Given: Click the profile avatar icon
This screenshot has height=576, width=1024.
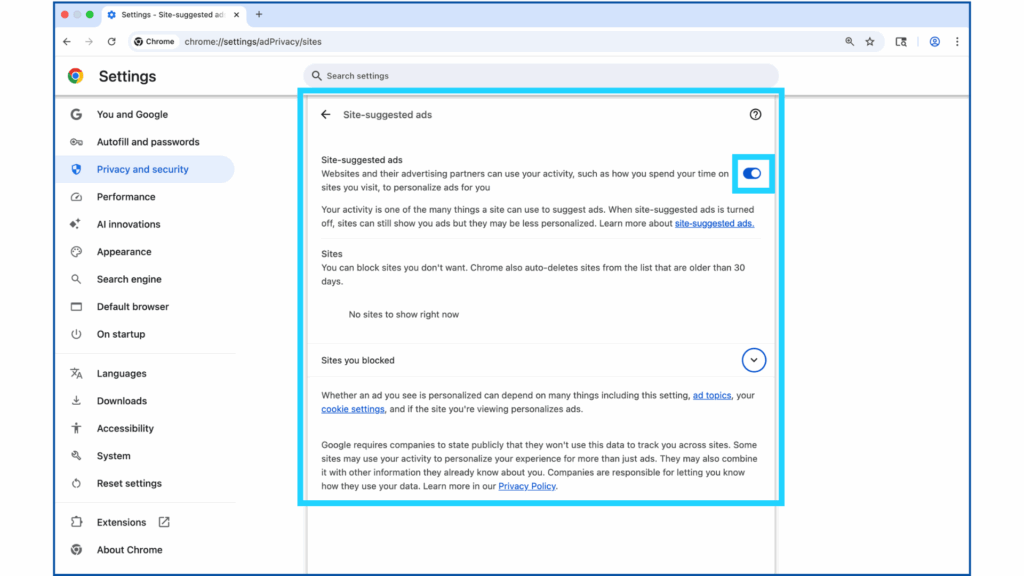Looking at the screenshot, I should pyautogui.click(x=934, y=42).
